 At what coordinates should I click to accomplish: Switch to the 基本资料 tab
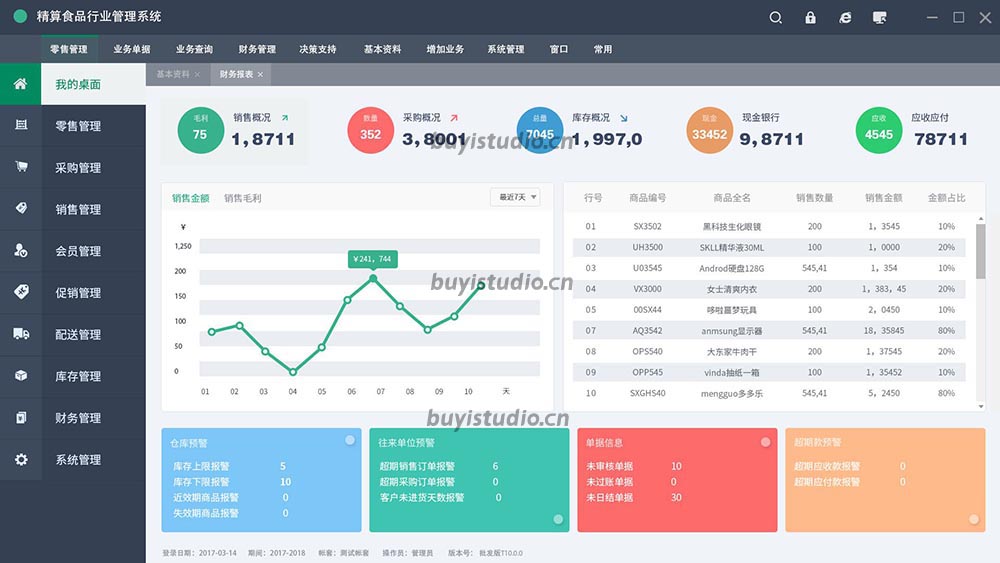point(173,75)
